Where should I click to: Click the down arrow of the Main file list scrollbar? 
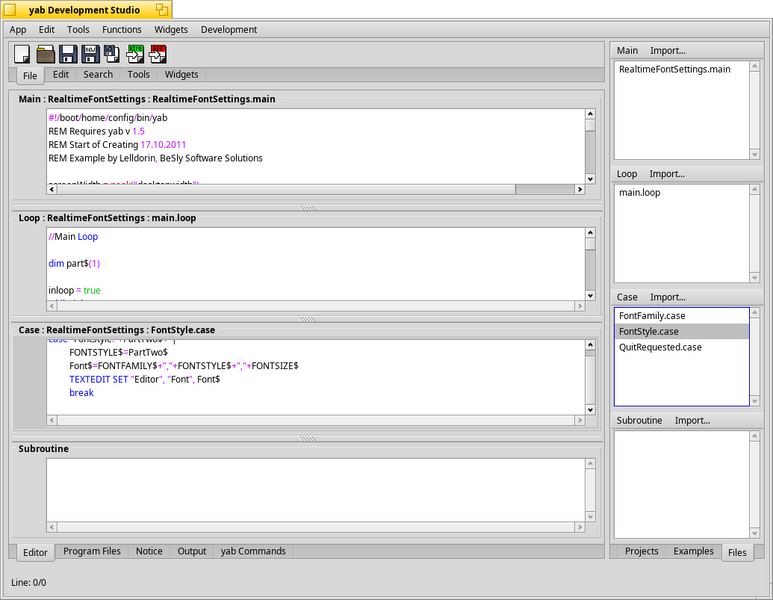pos(754,155)
